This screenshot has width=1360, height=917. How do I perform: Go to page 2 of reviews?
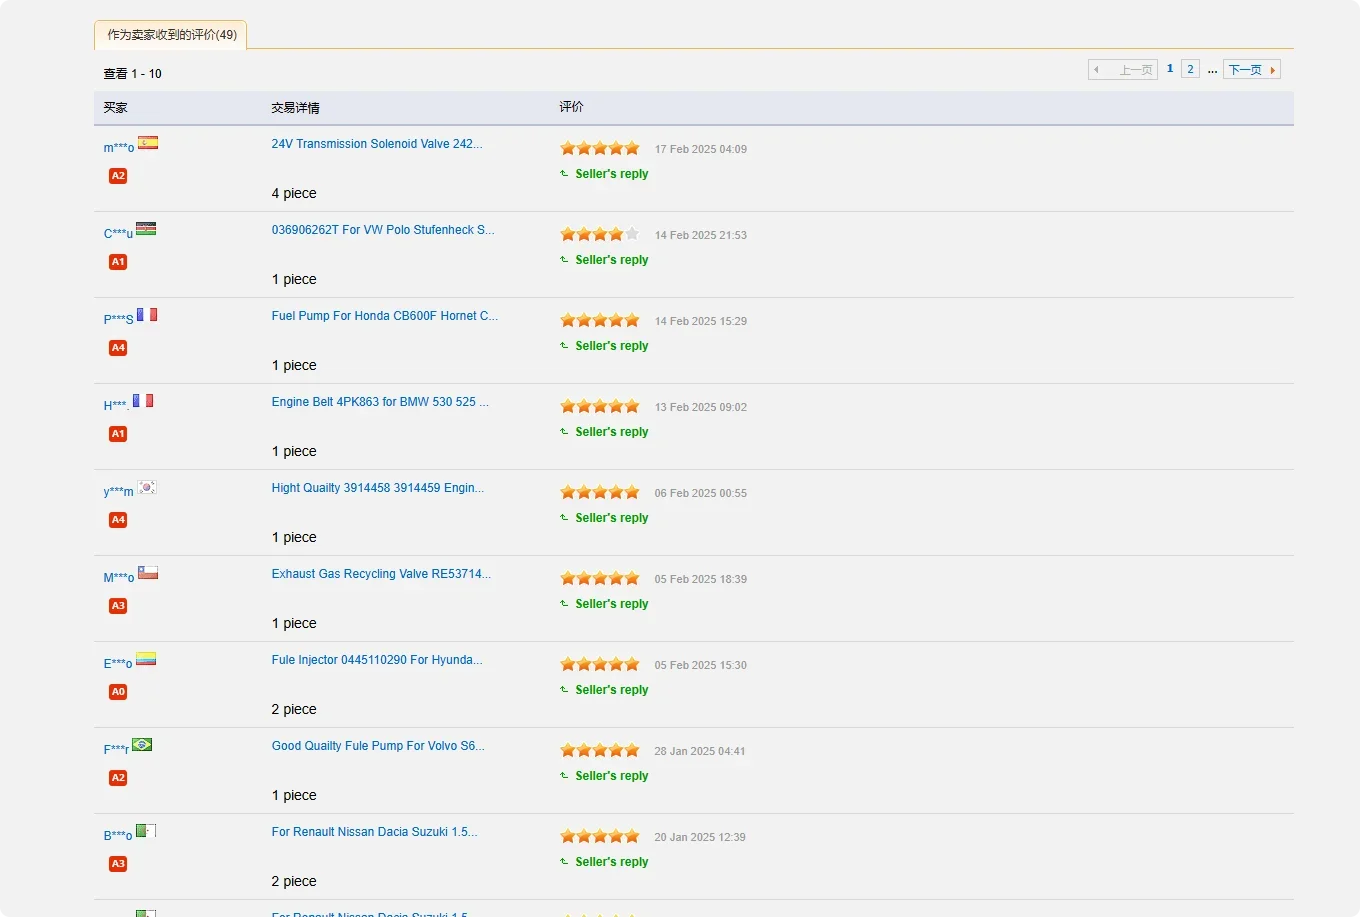[x=1190, y=69]
